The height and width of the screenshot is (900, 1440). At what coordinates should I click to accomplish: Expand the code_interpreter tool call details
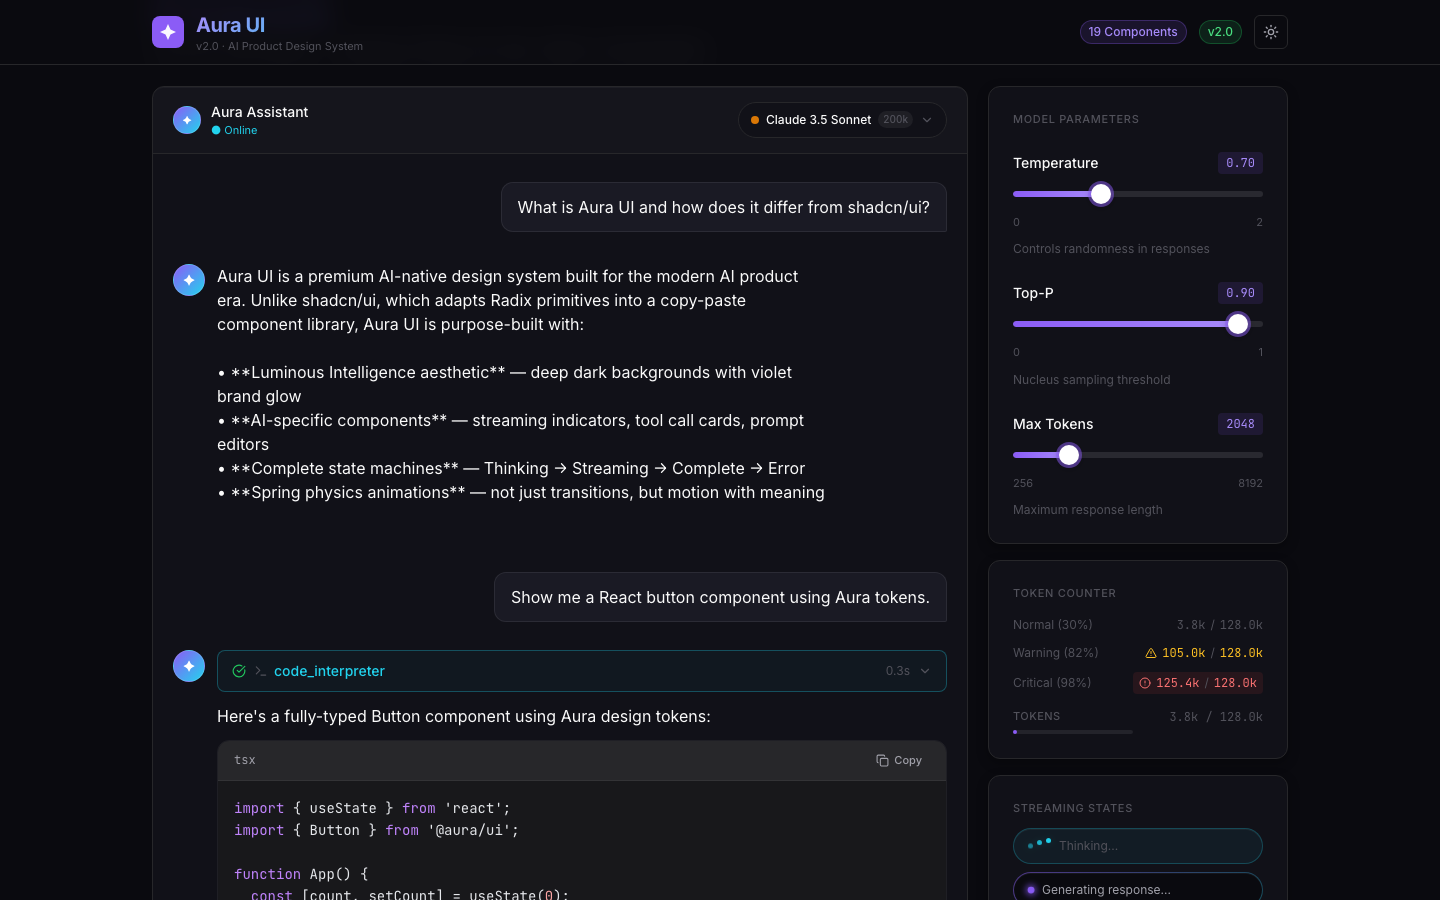(924, 671)
